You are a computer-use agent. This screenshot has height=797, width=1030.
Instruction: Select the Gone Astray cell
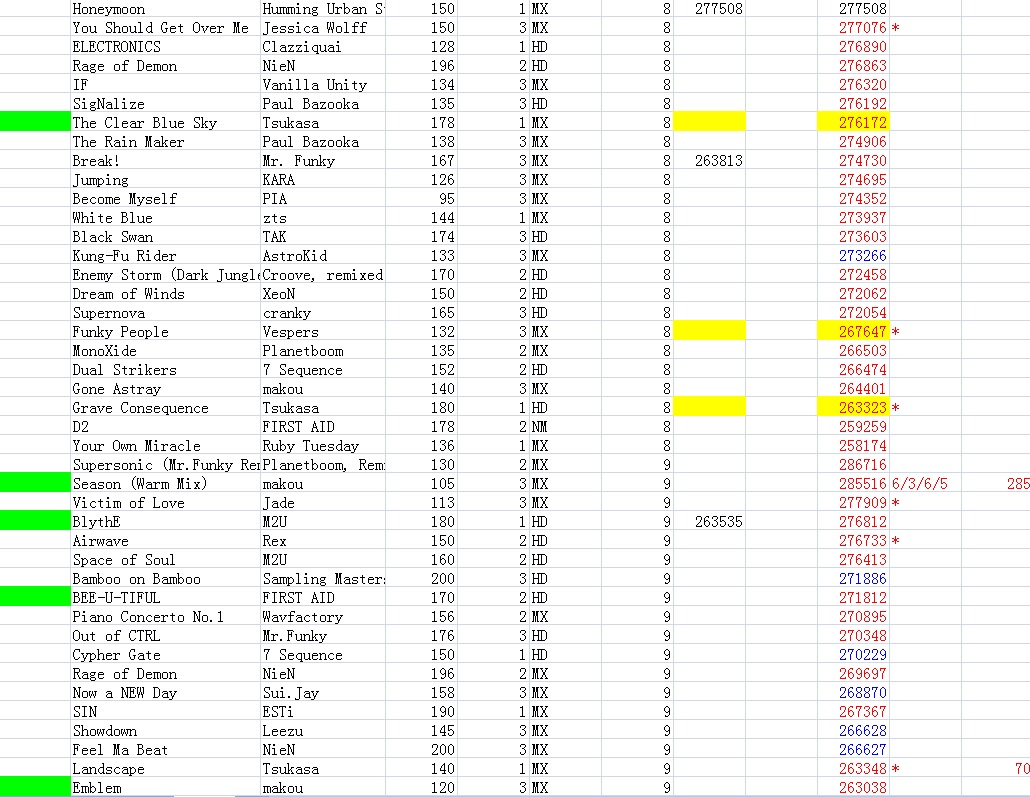tap(165, 389)
